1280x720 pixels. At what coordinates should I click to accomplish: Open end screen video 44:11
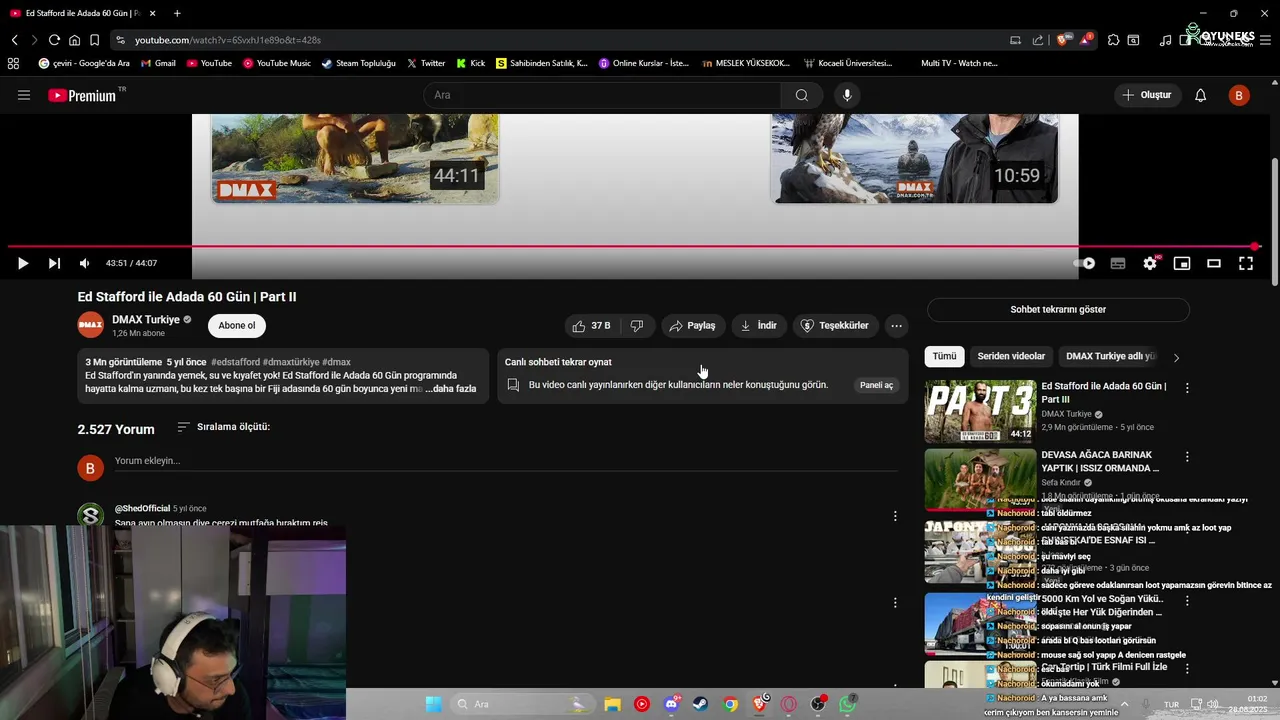pyautogui.click(x=355, y=158)
